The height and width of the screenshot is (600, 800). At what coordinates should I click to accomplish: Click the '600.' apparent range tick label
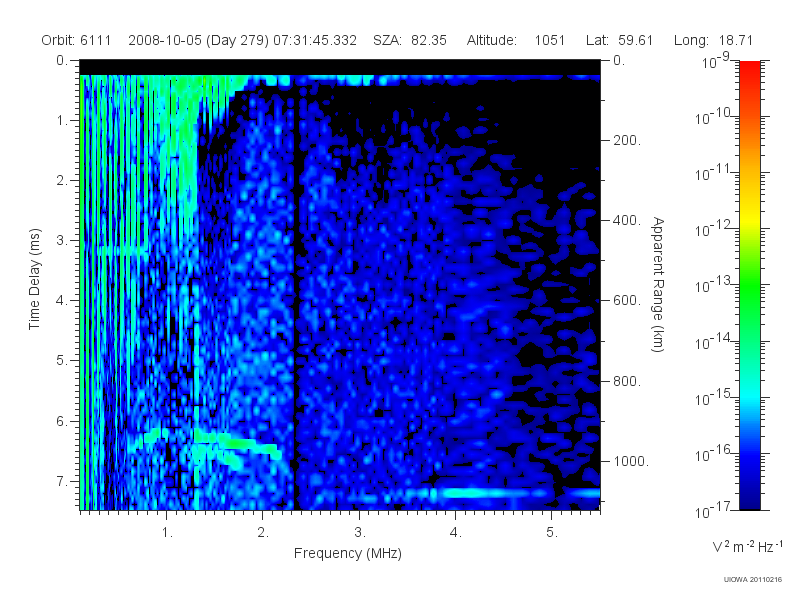click(627, 301)
